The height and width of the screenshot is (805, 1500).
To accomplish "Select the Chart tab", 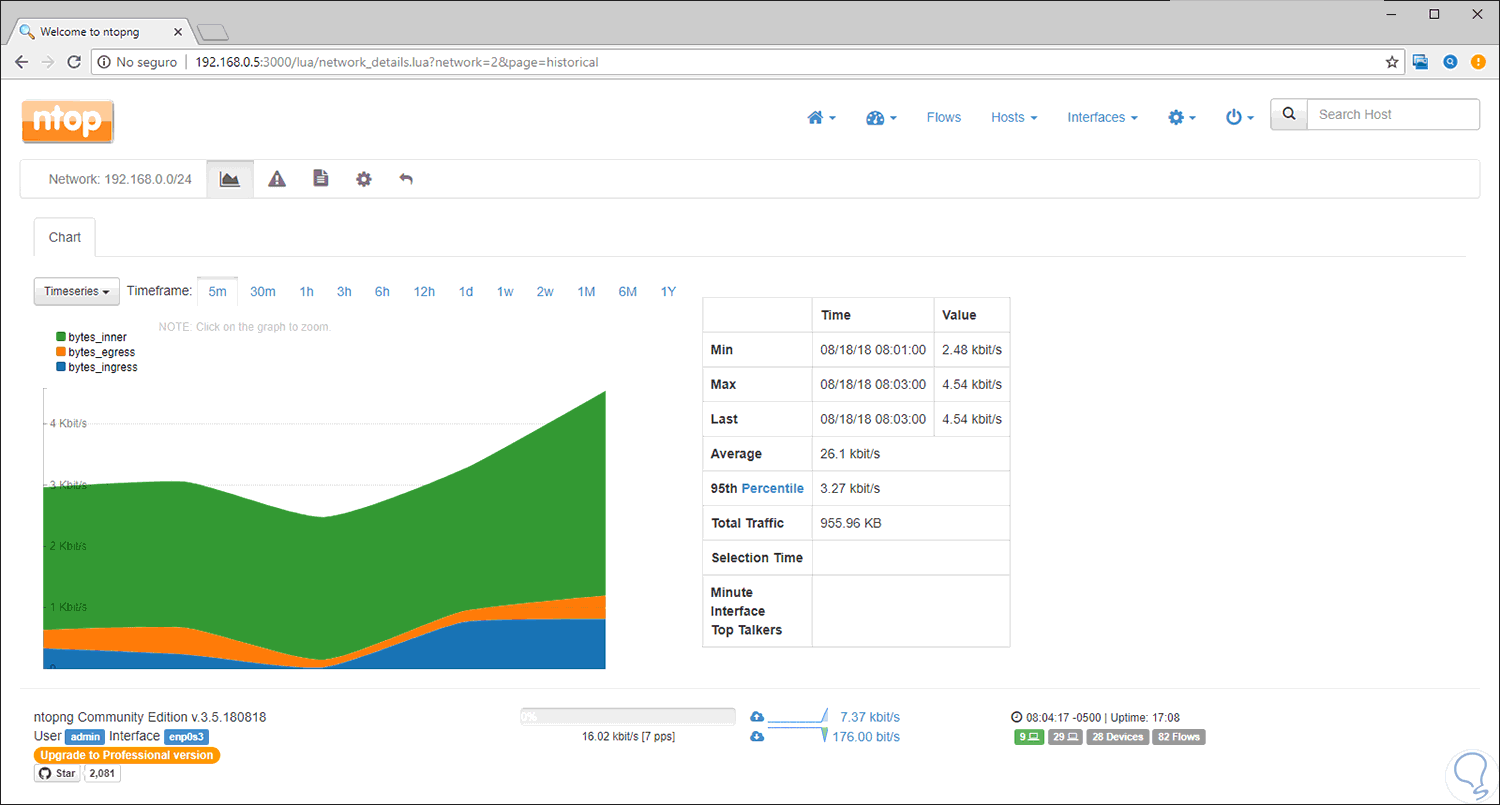I will pyautogui.click(x=65, y=237).
